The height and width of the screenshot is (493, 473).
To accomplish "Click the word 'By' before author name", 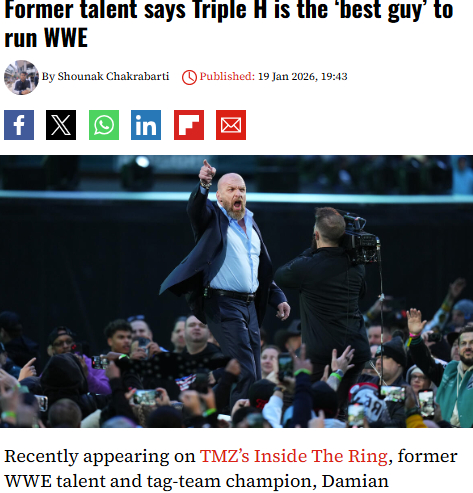I will 48,77.
